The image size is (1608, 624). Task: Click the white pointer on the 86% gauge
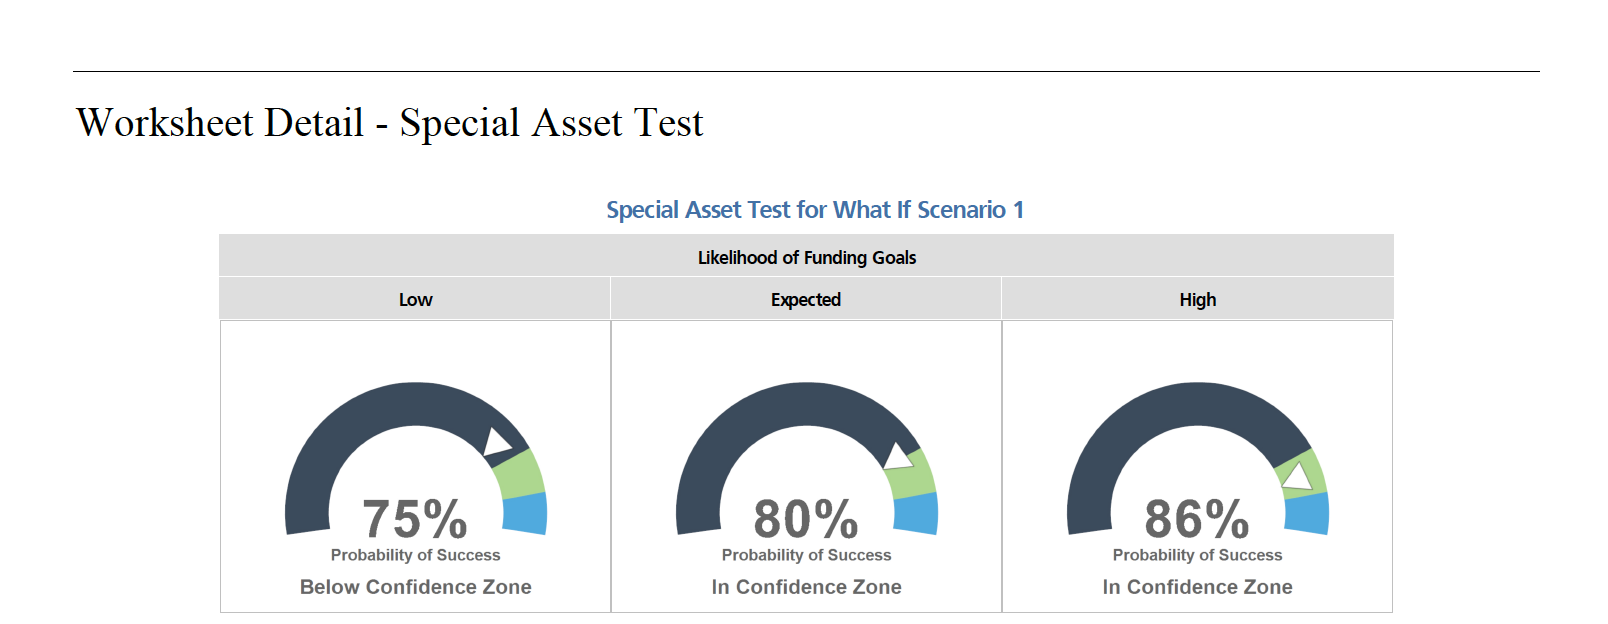1297,476
